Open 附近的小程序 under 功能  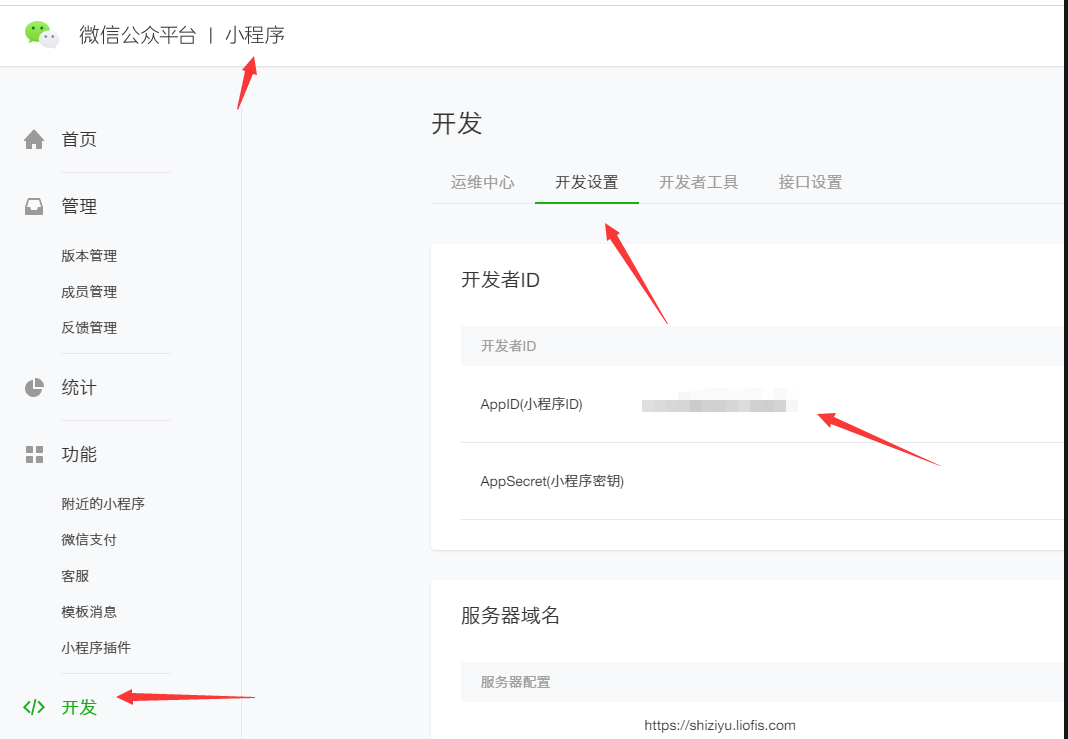pos(103,504)
